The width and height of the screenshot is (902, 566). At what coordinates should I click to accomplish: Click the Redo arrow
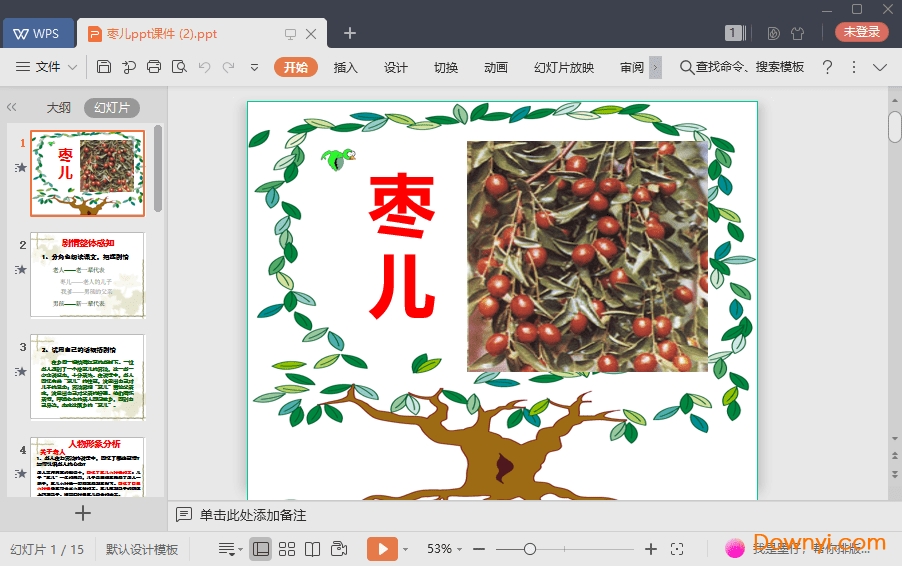228,67
